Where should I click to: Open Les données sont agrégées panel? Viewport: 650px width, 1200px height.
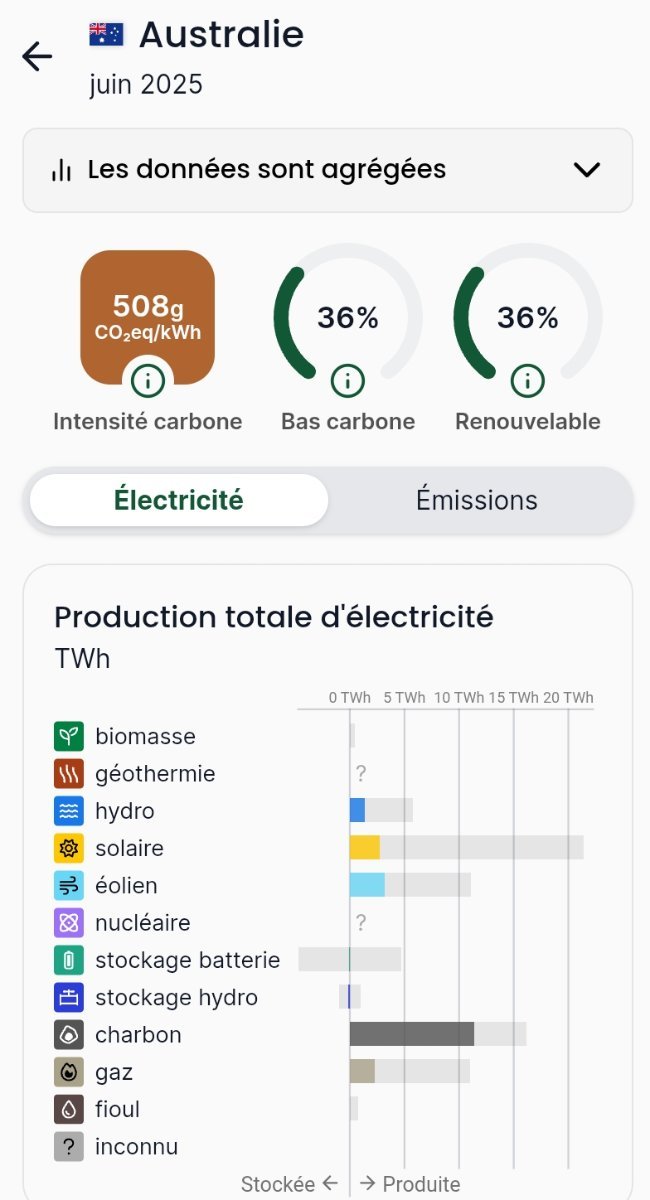coord(266,170)
